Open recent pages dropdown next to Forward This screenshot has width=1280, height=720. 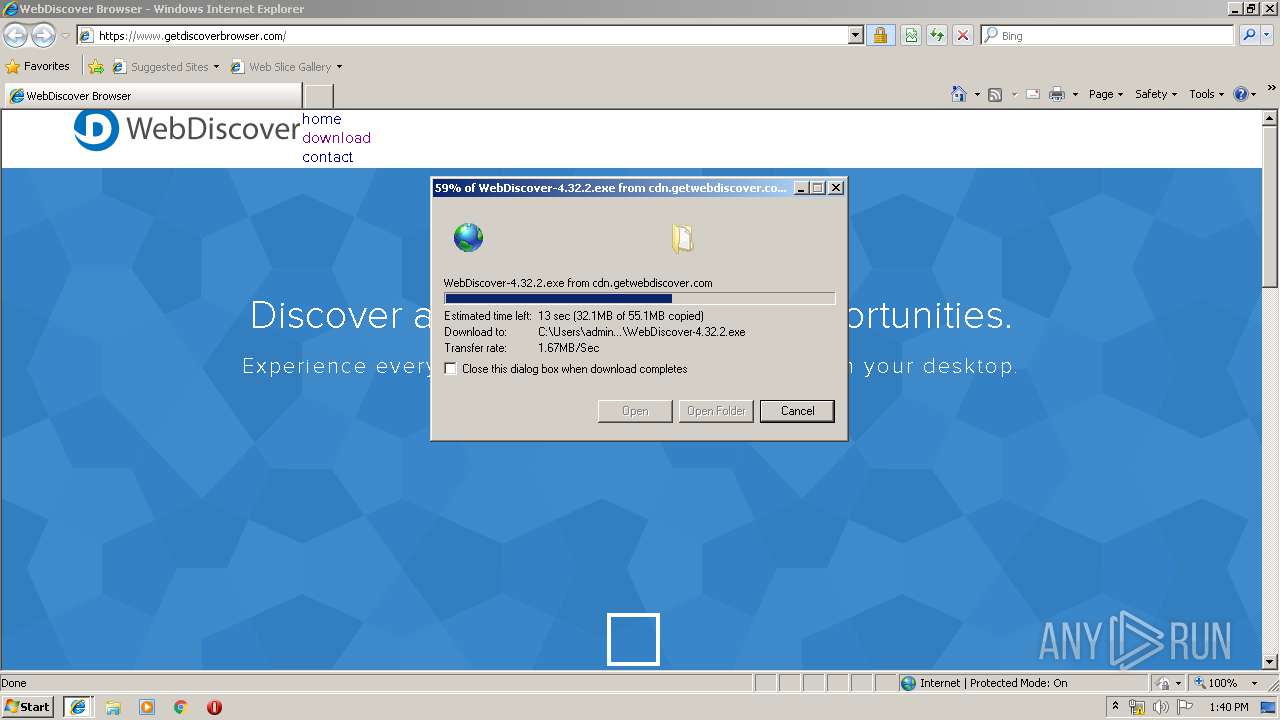[x=65, y=36]
